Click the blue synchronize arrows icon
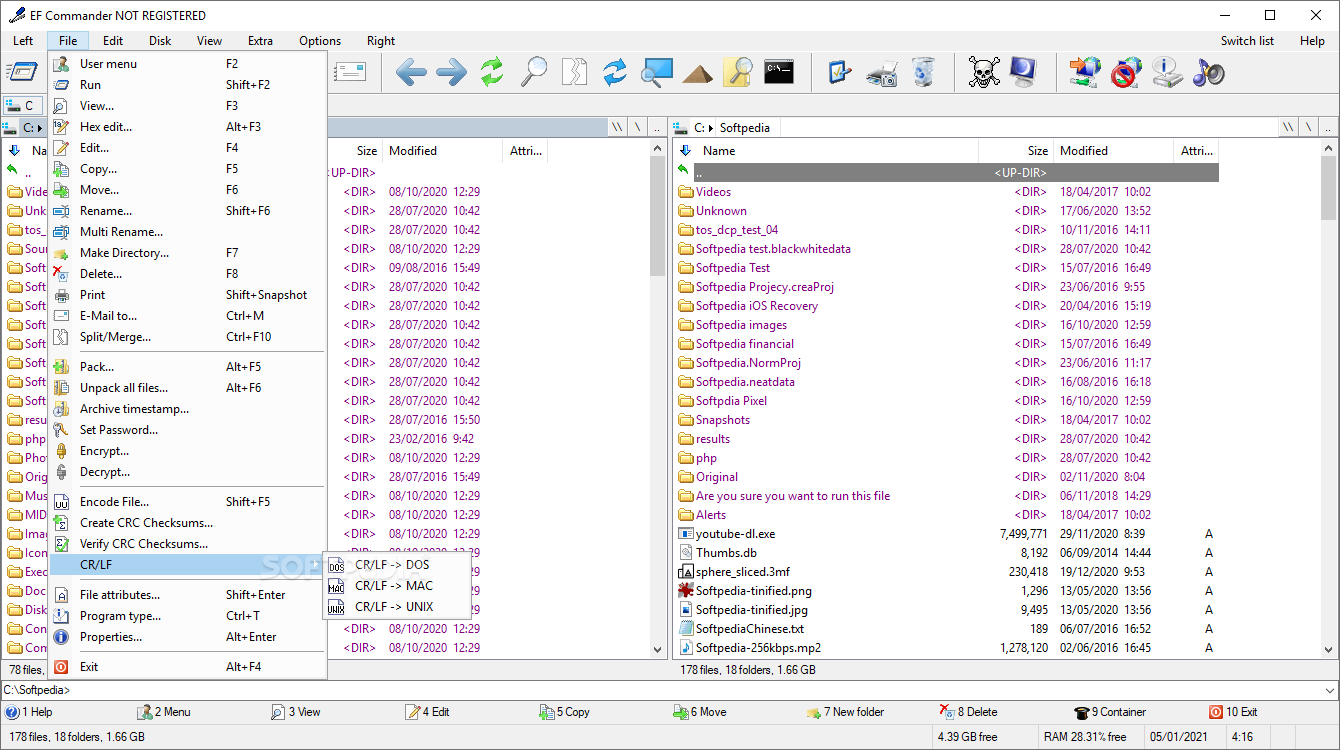This screenshot has height=750, width=1340. tap(614, 72)
